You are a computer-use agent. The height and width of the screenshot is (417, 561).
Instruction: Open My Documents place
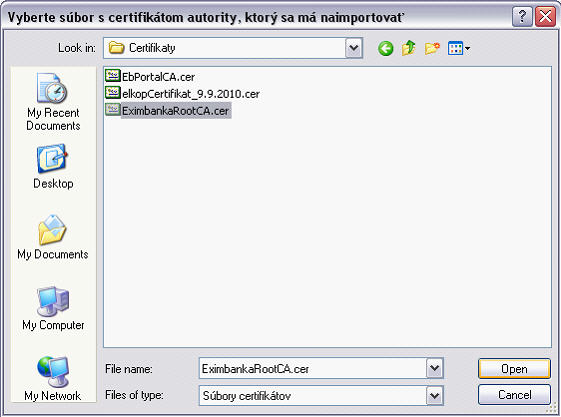pyautogui.click(x=53, y=237)
